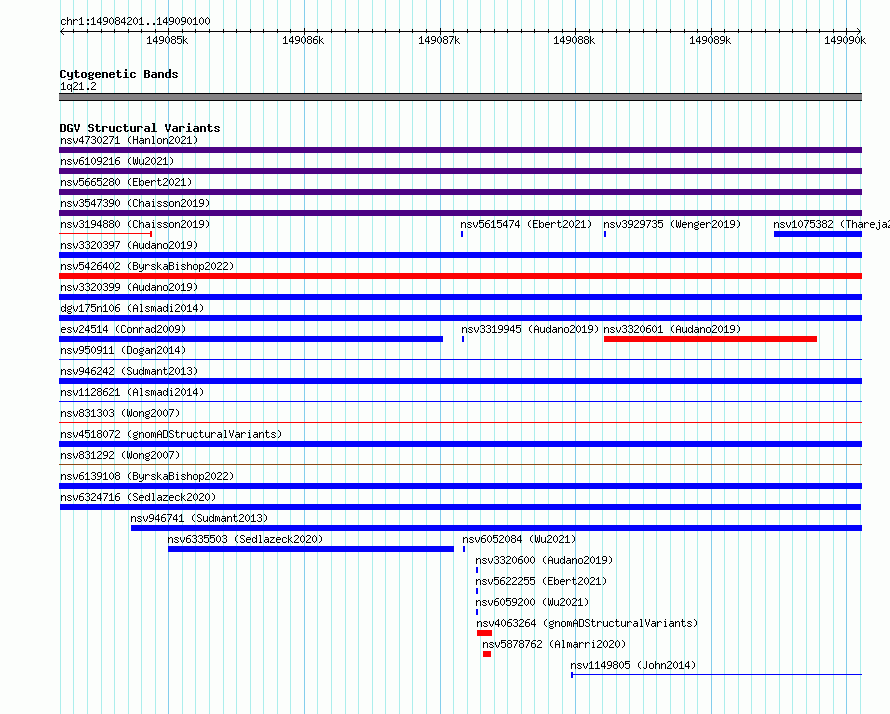Image resolution: width=890 pixels, height=714 pixels.
Task: Click the esv24514 (Conrad2009) label
Action: tap(123, 329)
